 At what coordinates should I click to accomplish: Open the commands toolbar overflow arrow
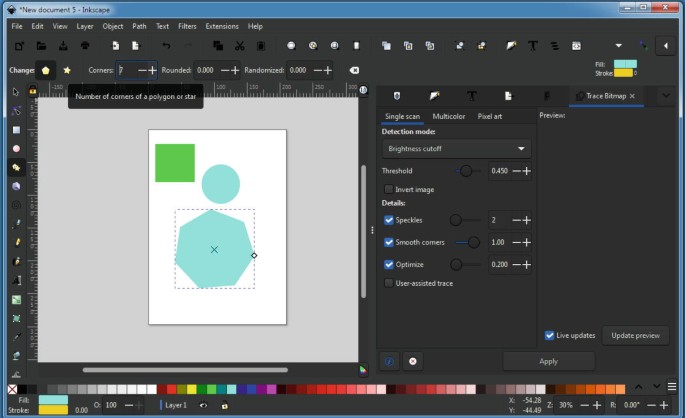tap(619, 45)
